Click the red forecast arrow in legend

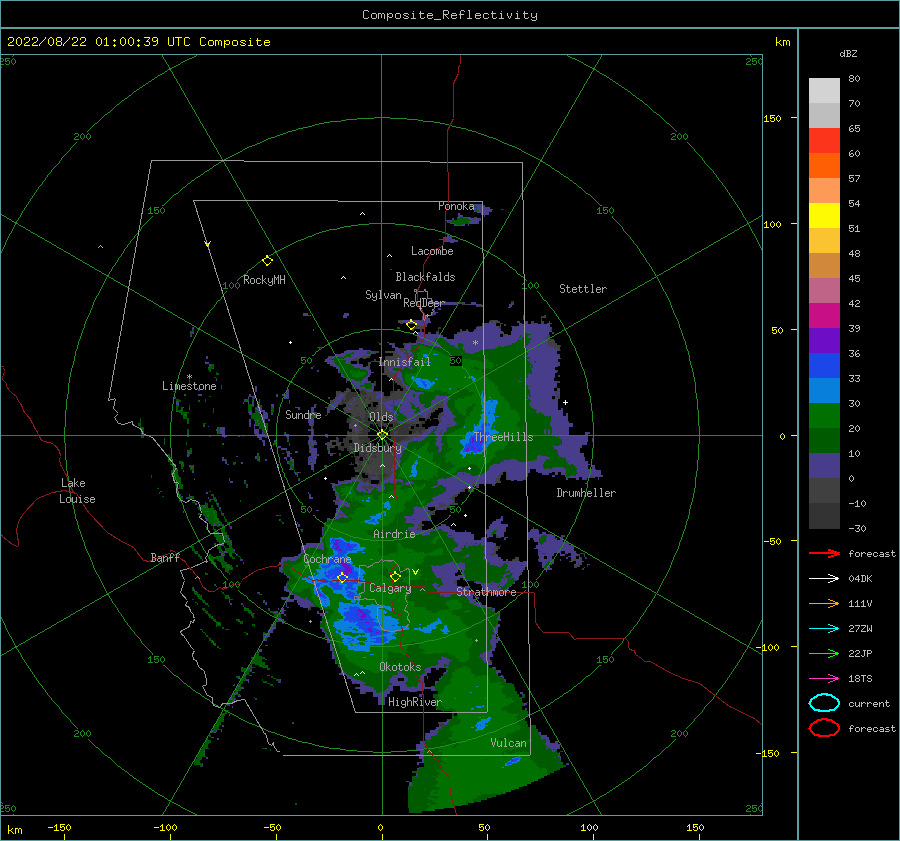824,553
